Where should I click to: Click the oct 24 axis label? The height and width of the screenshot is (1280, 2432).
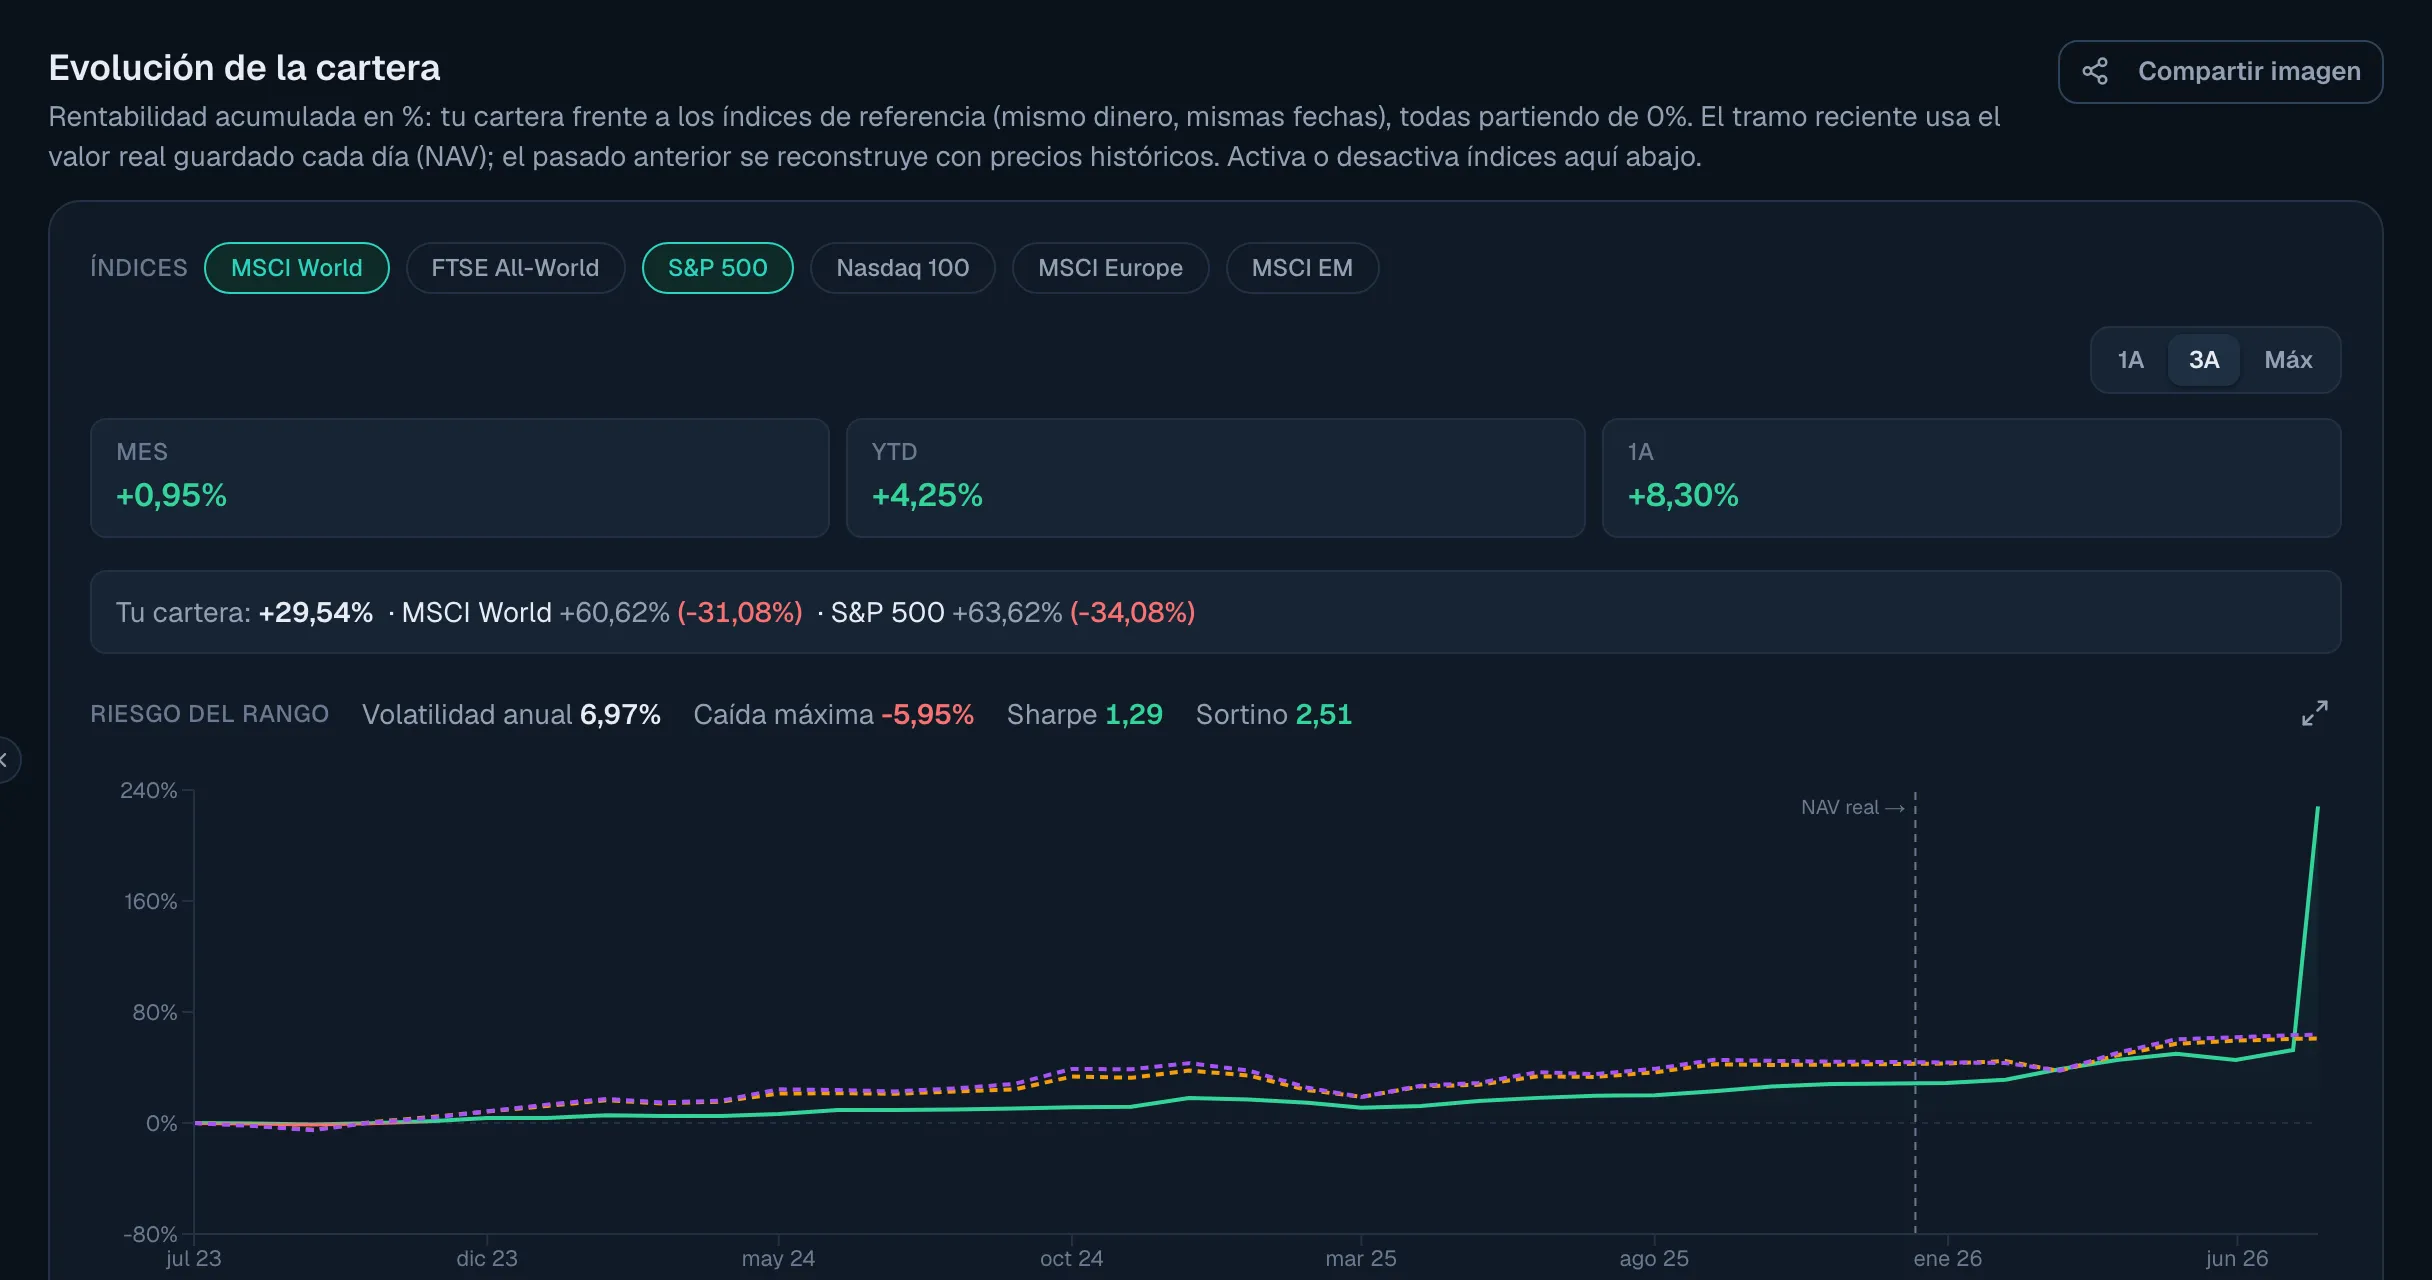point(1071,1258)
